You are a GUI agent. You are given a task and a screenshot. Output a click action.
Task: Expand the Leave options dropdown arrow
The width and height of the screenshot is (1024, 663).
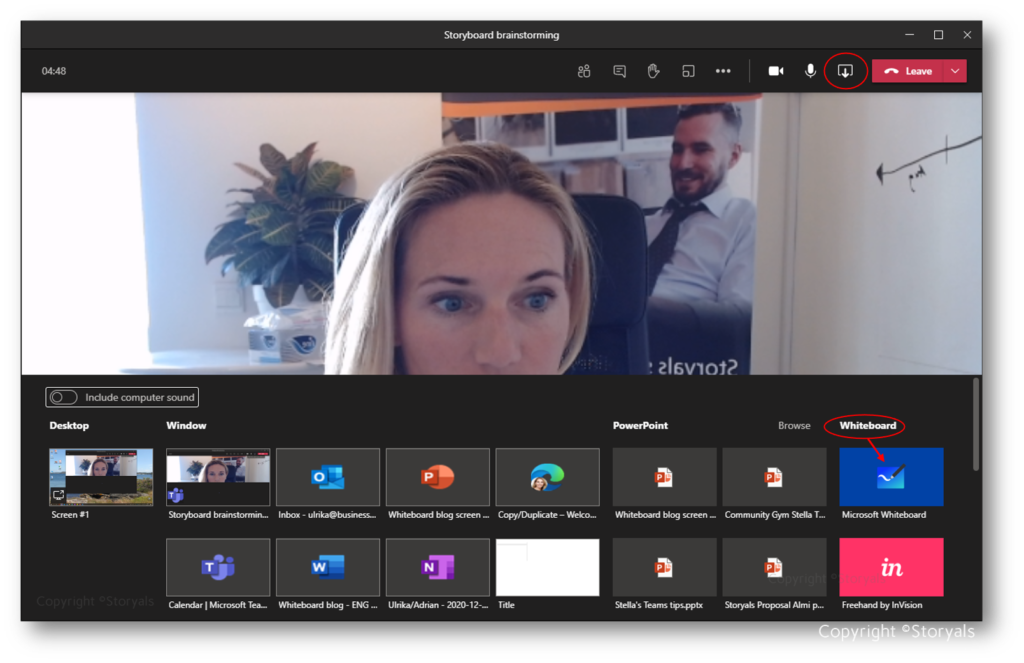[x=955, y=71]
